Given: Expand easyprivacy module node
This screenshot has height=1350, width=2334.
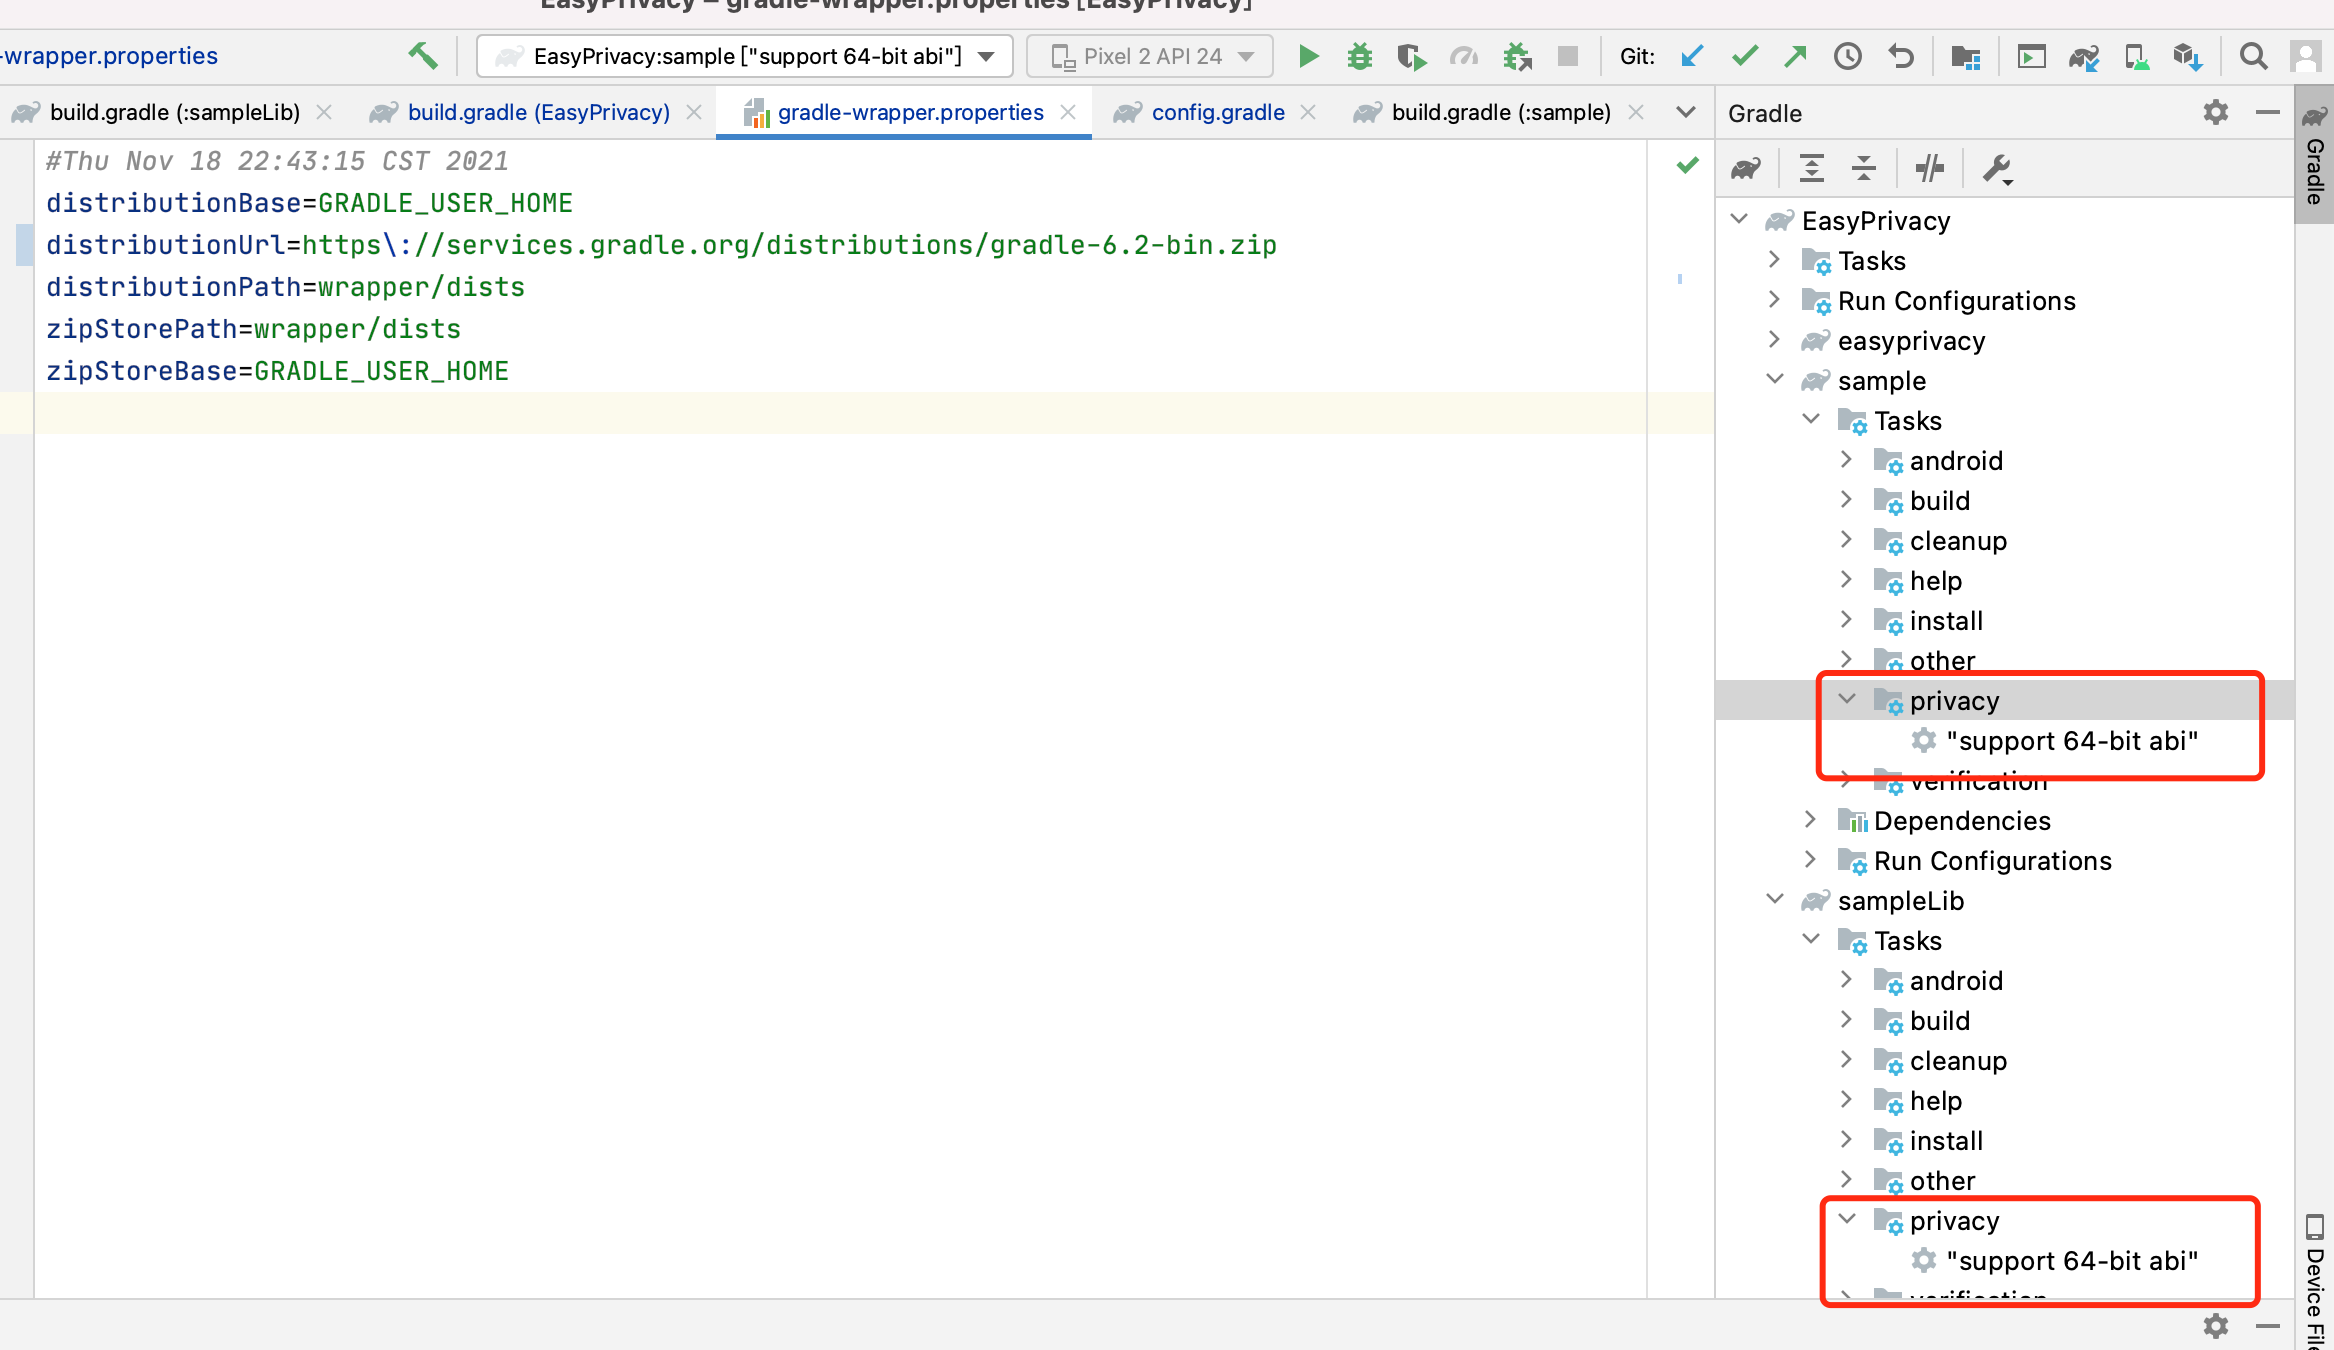Looking at the screenshot, I should click(x=1774, y=340).
